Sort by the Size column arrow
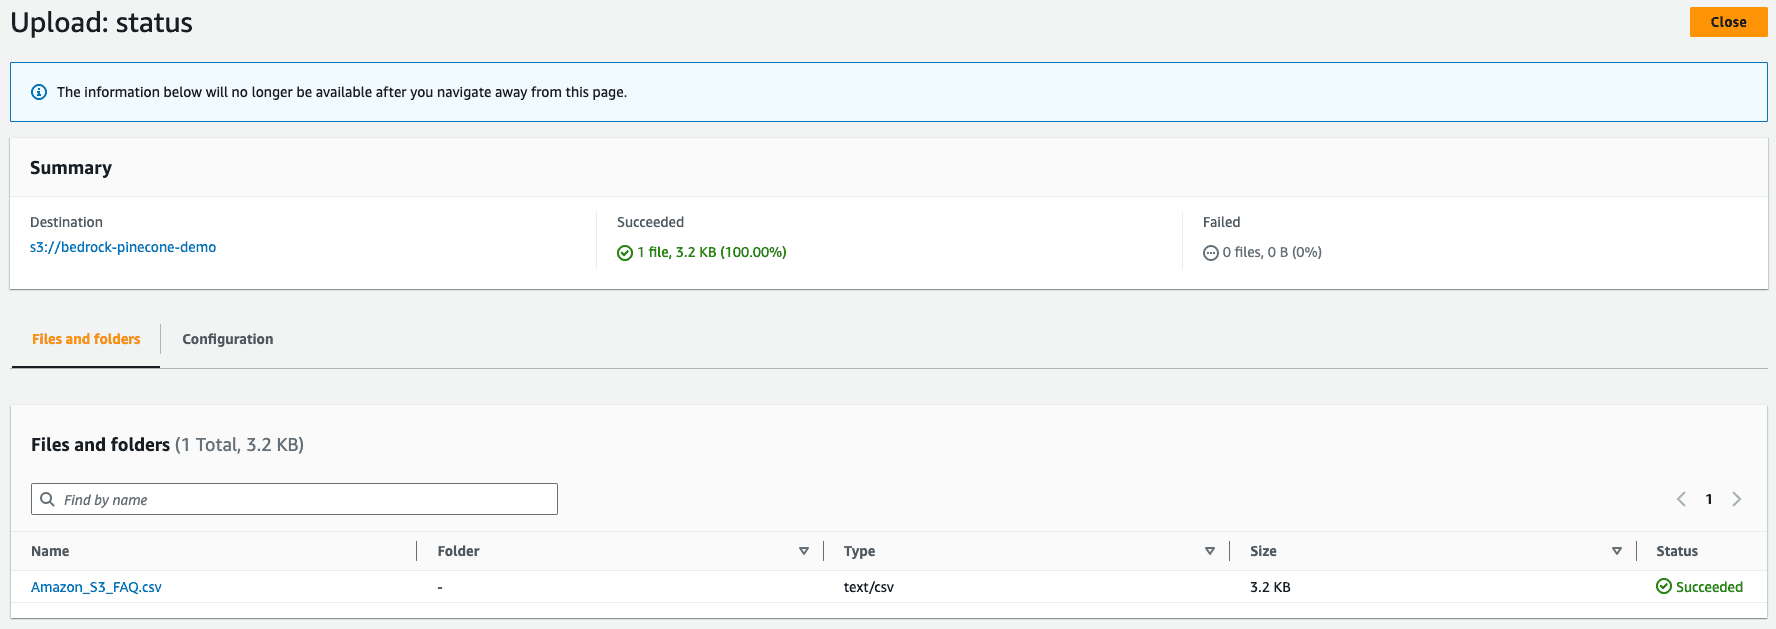 pyautogui.click(x=1617, y=551)
